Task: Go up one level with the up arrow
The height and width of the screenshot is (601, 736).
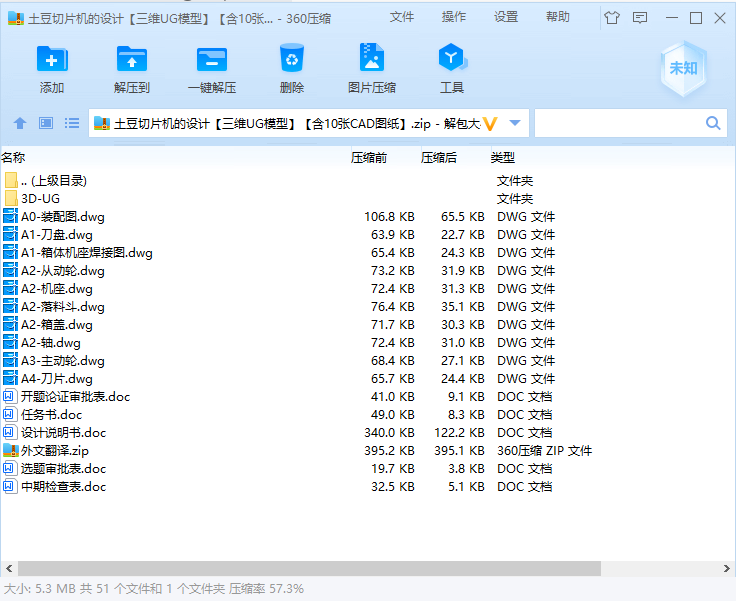Action: coord(20,123)
